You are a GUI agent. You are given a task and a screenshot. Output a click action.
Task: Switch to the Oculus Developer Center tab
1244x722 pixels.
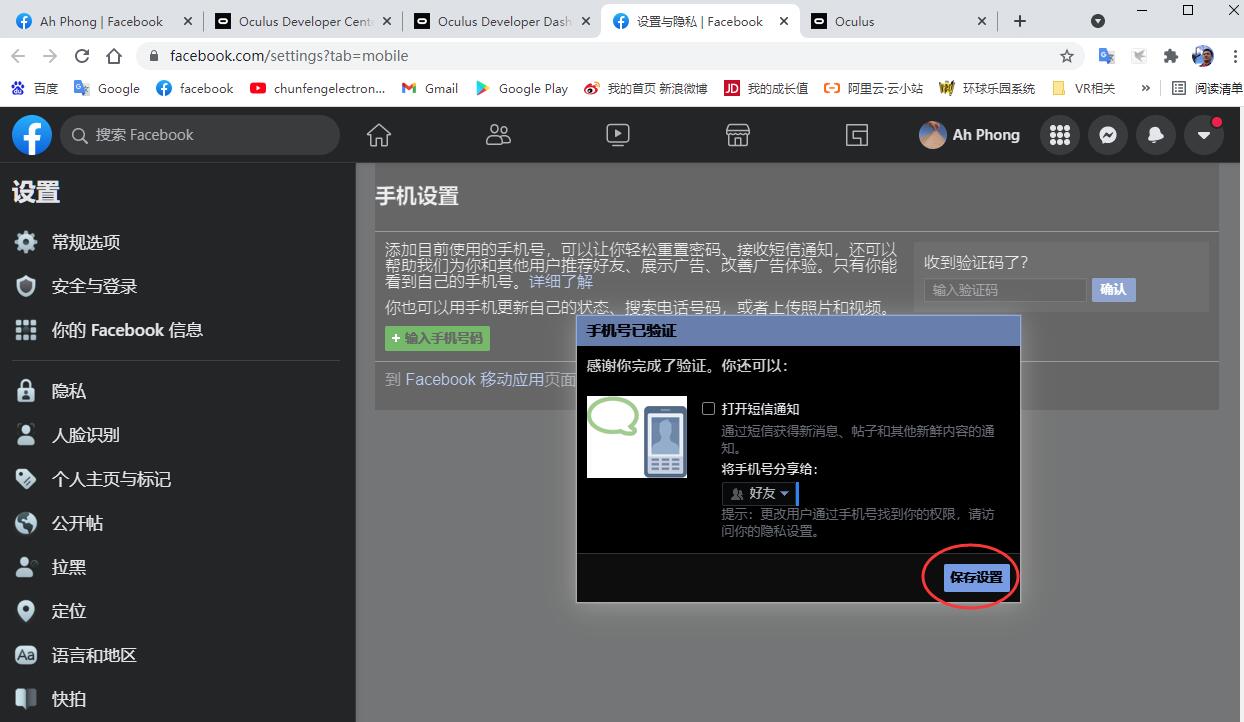click(302, 21)
